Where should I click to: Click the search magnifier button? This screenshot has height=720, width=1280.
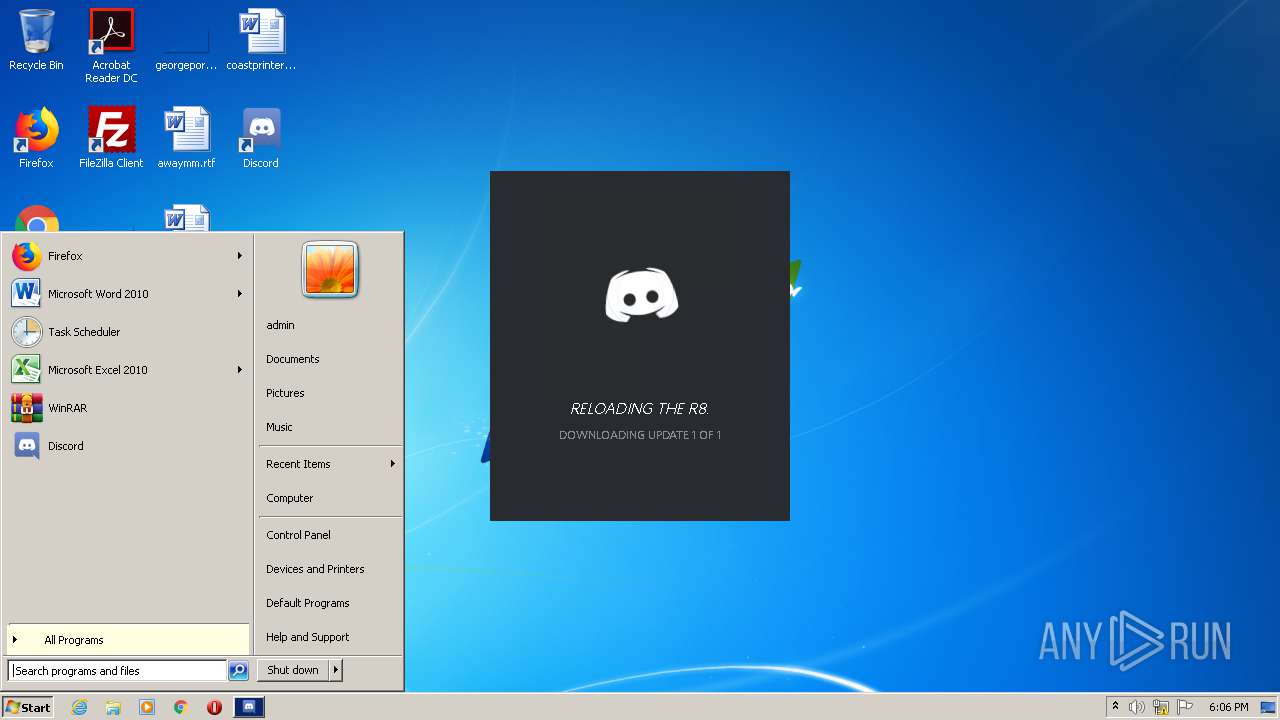click(x=238, y=671)
